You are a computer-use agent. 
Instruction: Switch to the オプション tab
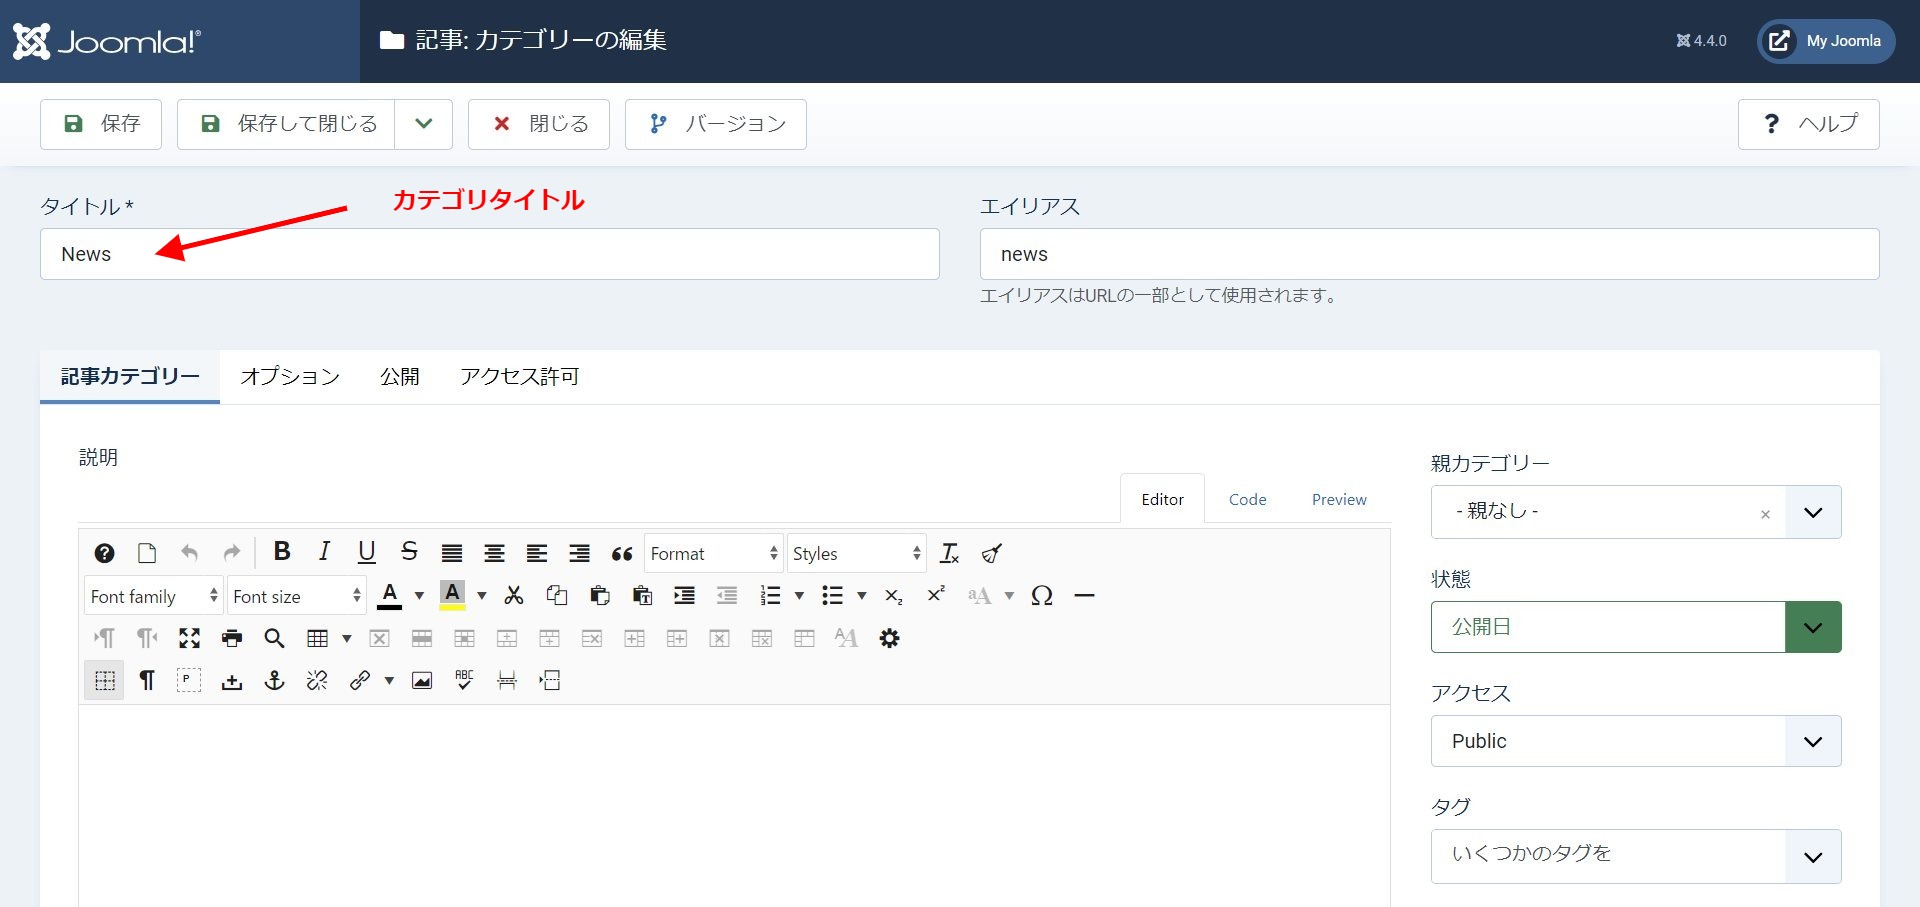point(290,377)
